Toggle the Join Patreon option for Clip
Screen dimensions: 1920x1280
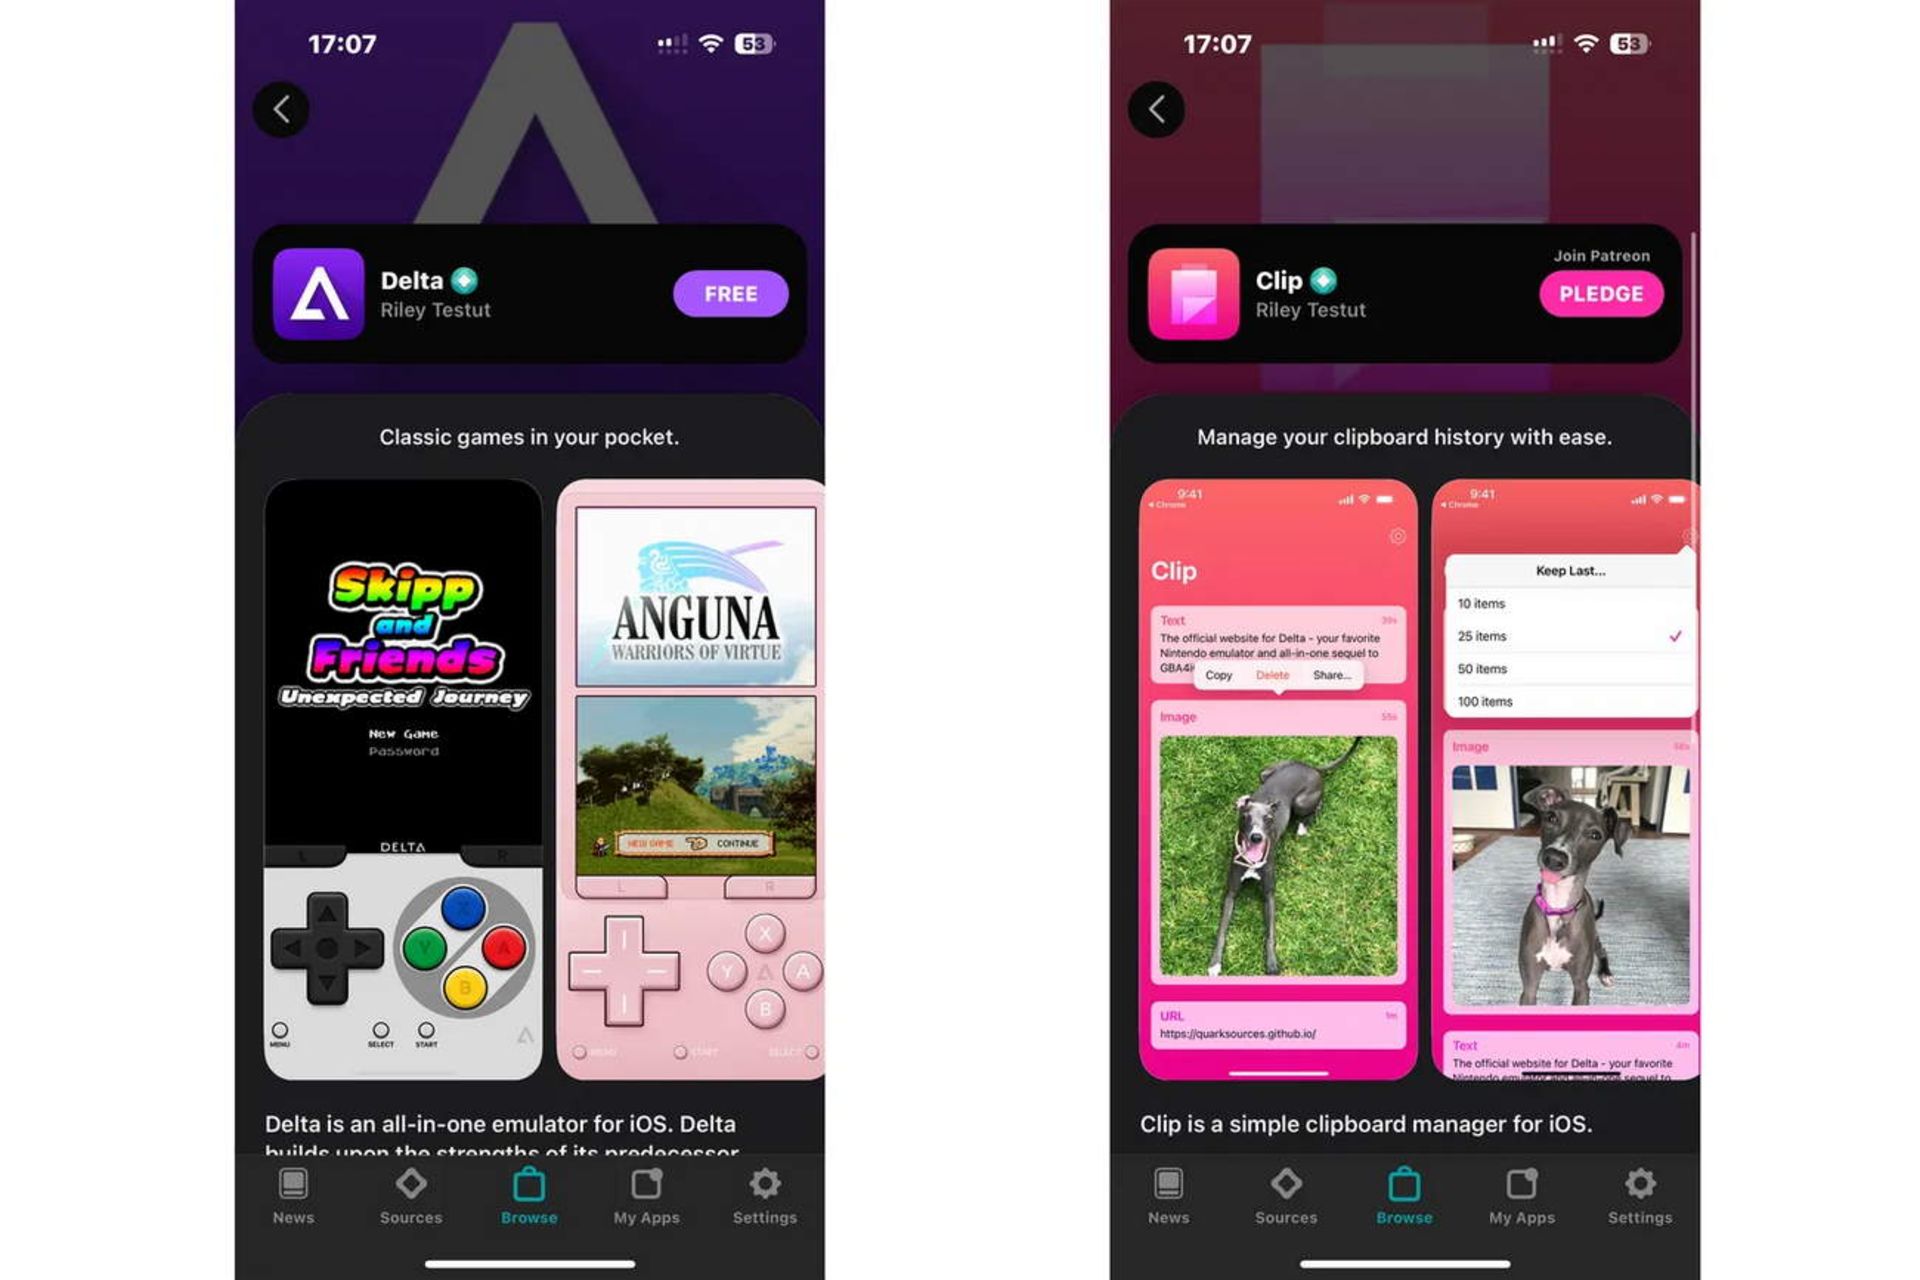1600,294
